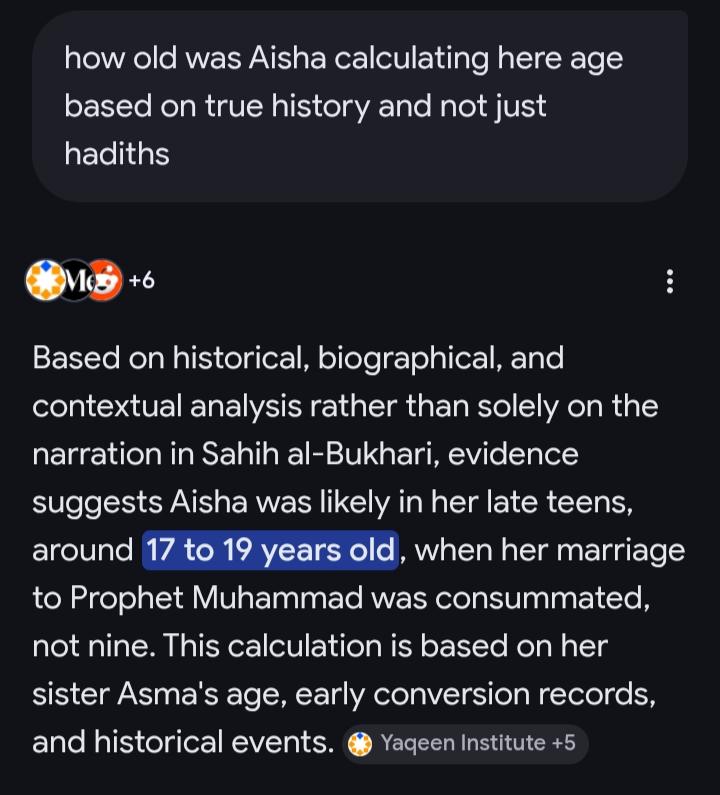Click the Reddit source icon
Screen dimensions: 720x795
[x=104, y=280]
